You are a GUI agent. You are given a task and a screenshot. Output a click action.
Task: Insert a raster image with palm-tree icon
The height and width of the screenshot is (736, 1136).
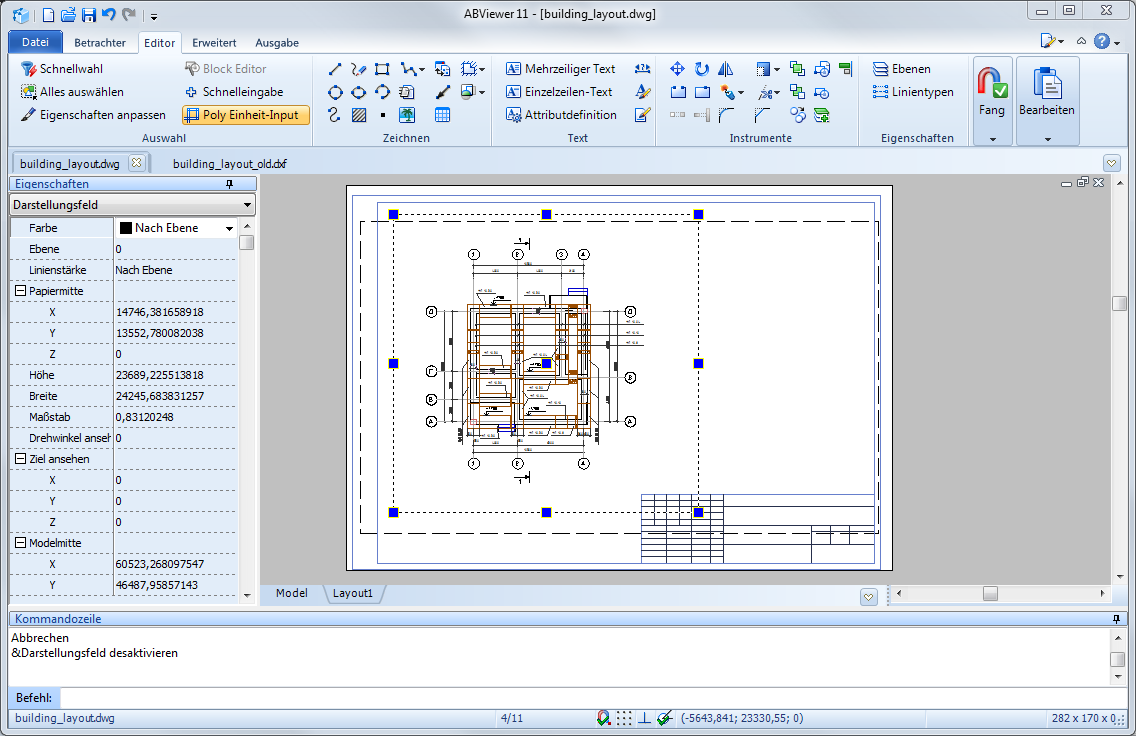(x=407, y=115)
